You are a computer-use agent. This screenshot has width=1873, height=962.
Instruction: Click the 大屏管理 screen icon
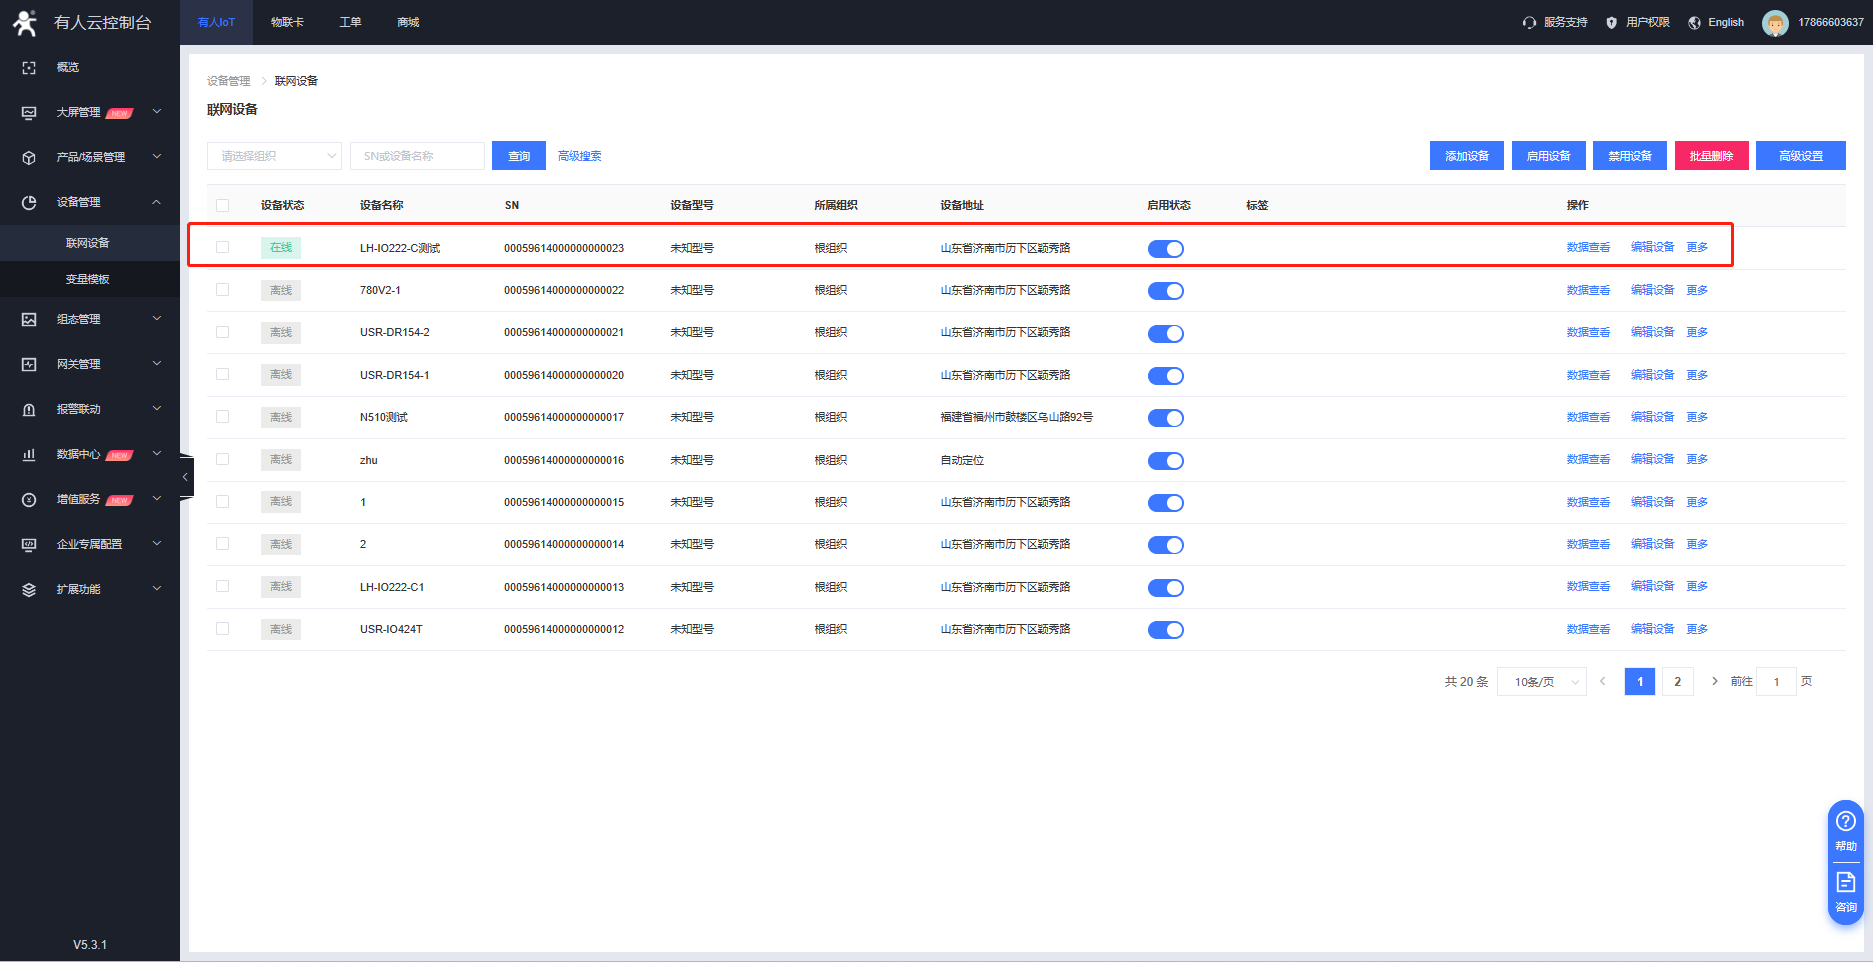29,113
